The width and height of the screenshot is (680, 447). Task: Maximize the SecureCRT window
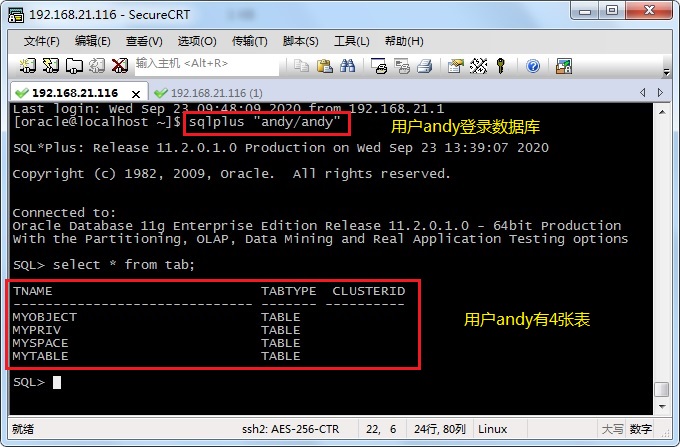point(612,11)
